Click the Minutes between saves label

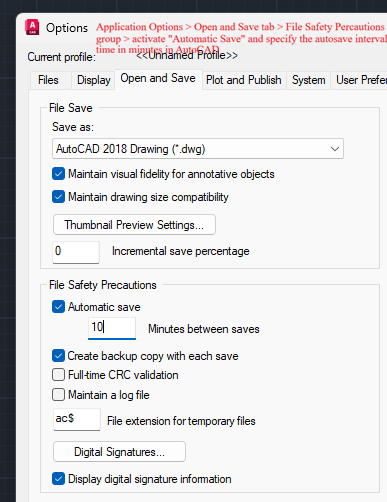pyautogui.click(x=204, y=329)
